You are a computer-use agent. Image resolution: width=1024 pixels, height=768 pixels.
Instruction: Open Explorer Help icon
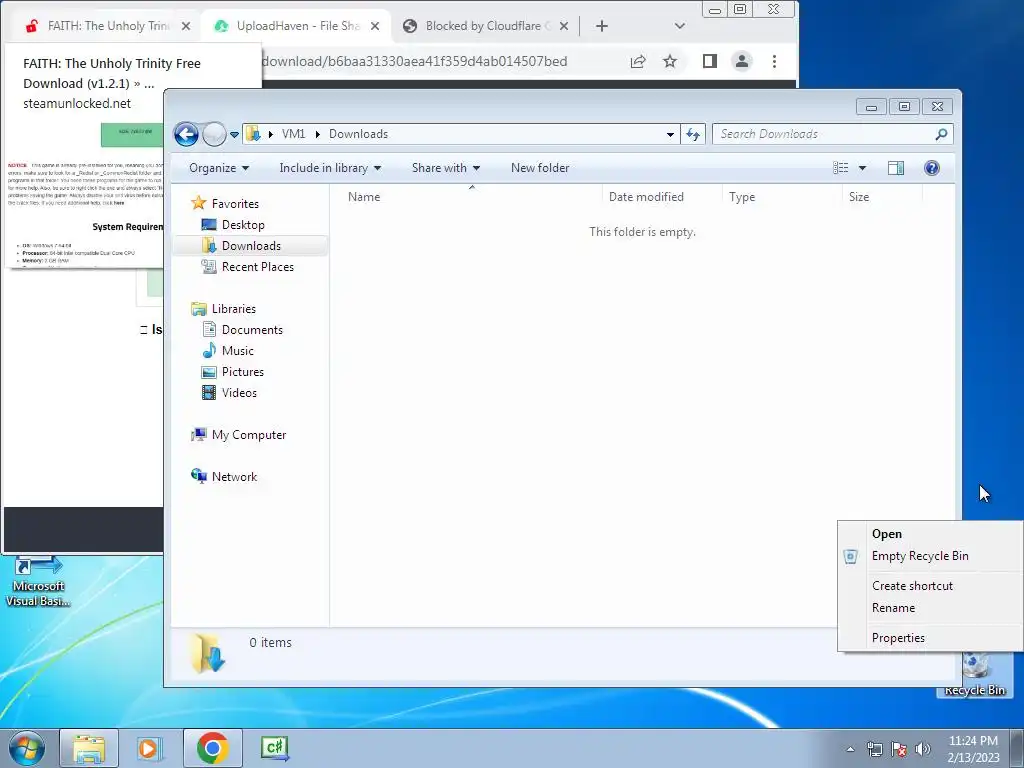click(932, 168)
